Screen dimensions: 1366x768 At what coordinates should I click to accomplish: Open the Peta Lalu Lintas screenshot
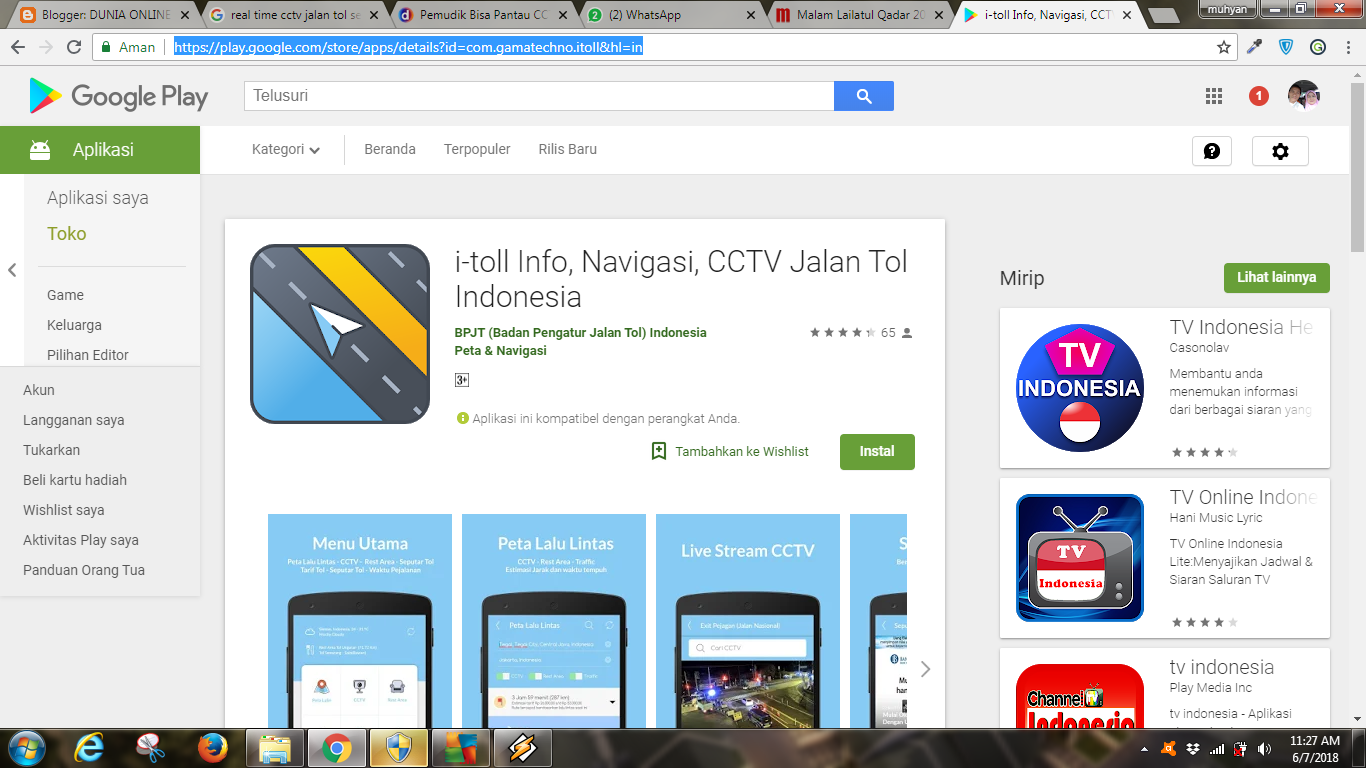tap(554, 620)
